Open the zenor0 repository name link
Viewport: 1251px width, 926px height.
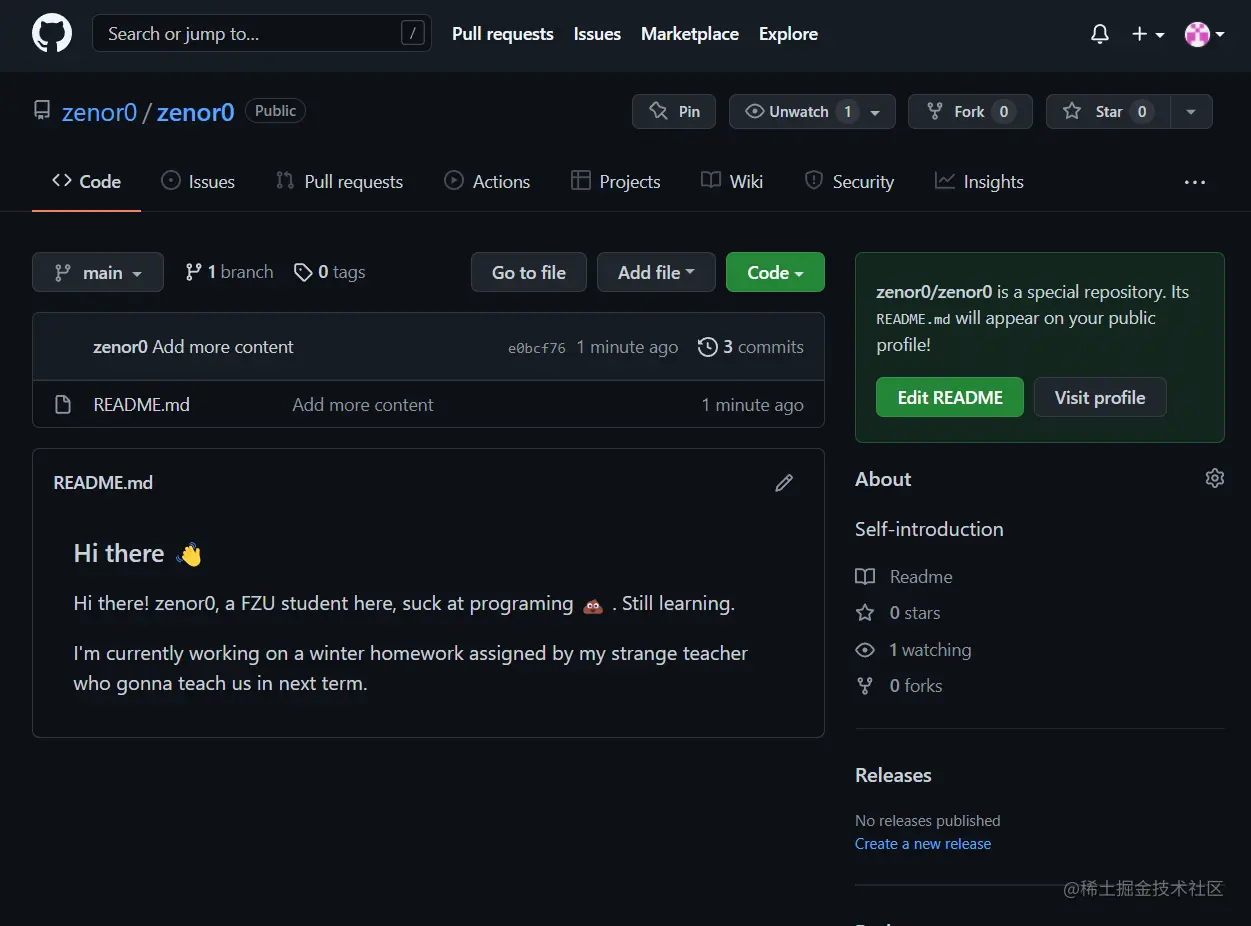click(195, 112)
